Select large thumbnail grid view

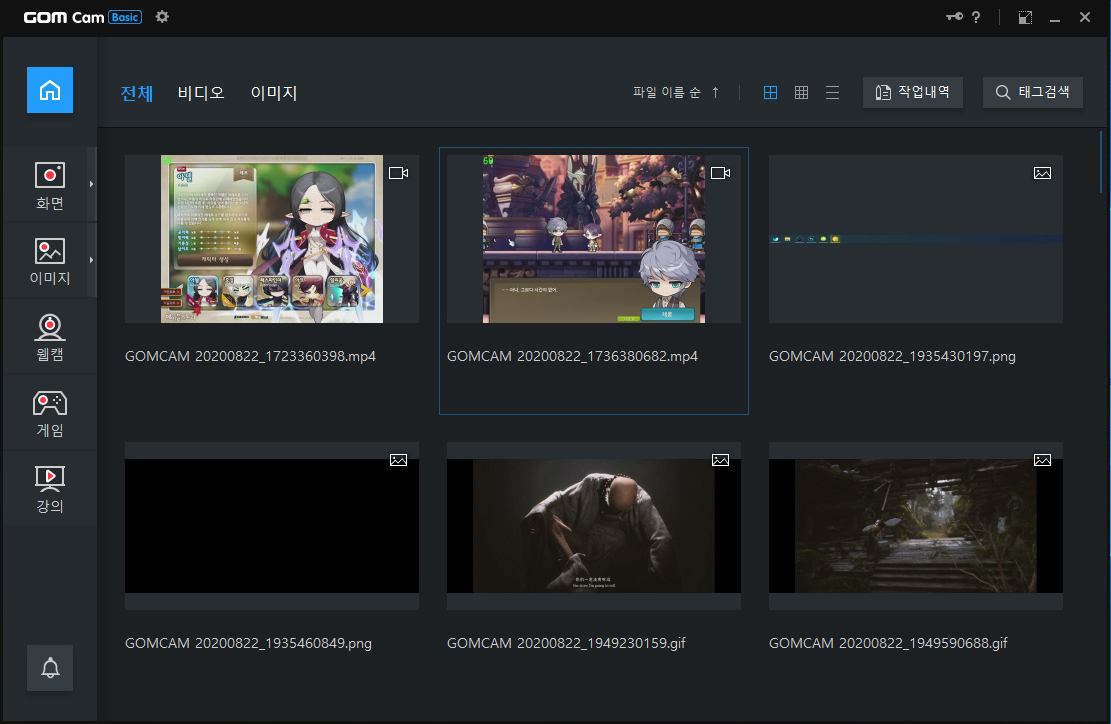tap(770, 92)
